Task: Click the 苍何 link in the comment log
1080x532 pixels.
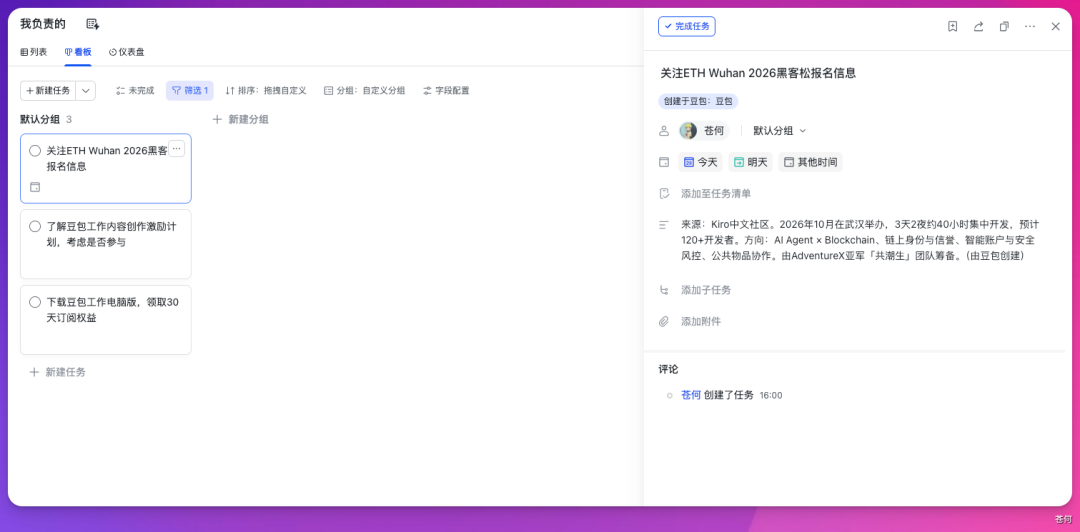Action: (691, 395)
